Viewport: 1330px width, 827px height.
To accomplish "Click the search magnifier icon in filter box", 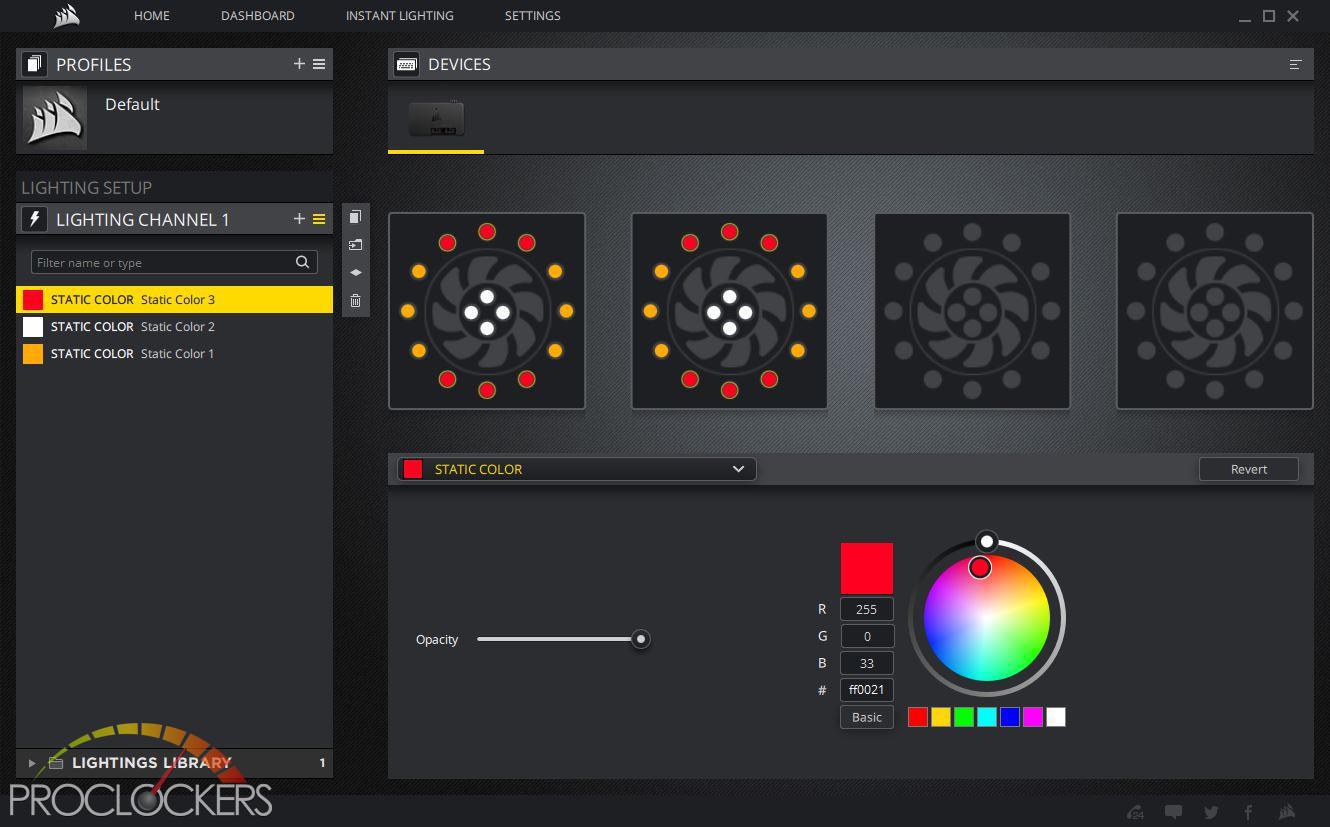I will pos(303,262).
